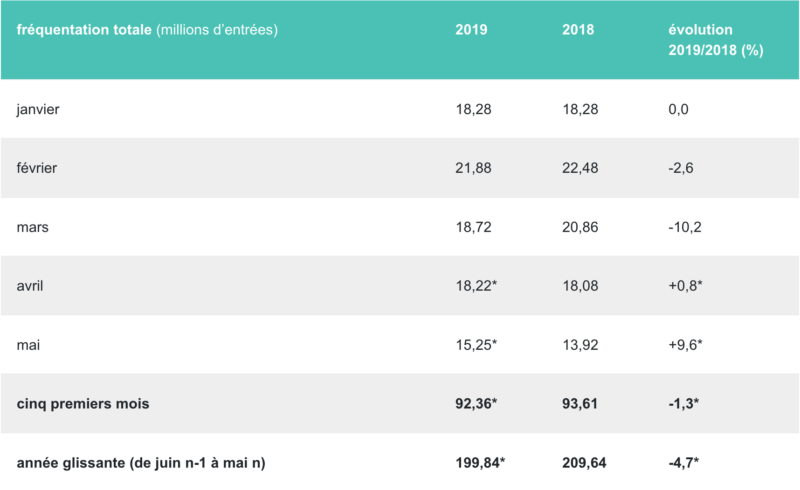Click the 209,64 rolling year 2018 value
Screen dimensions: 800x490
[585, 463]
